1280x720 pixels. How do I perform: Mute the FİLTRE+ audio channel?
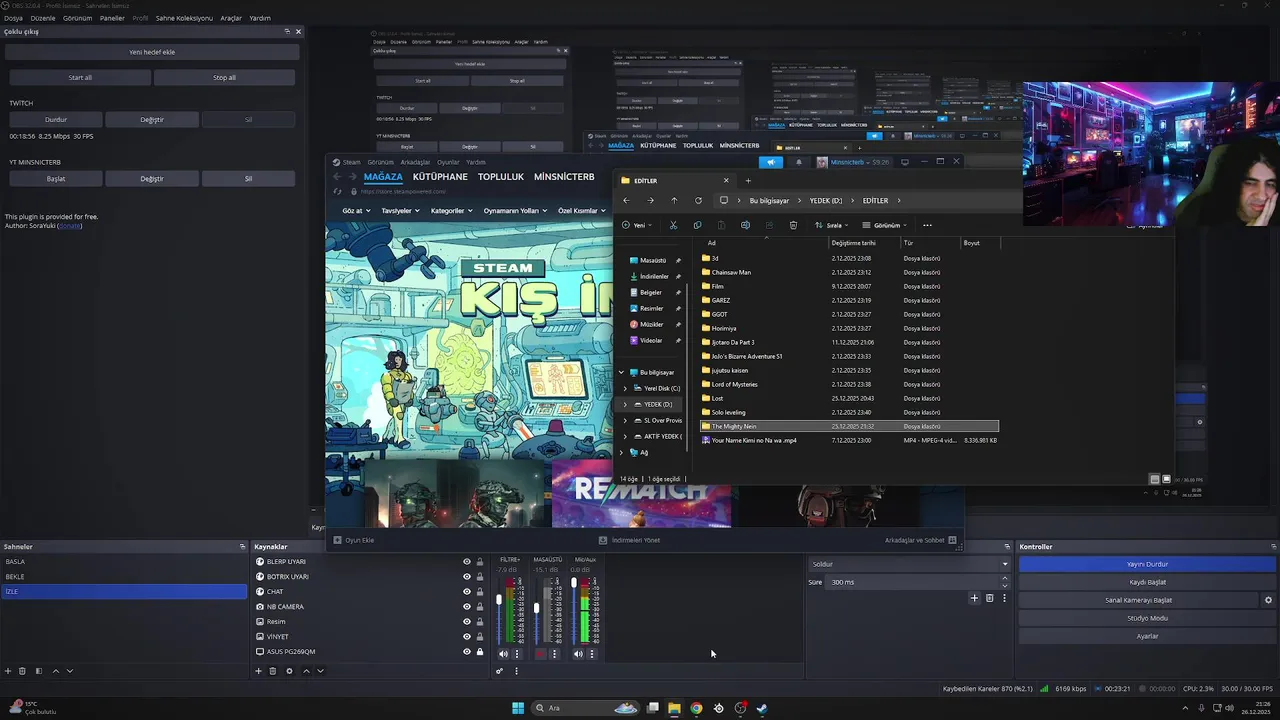click(503, 654)
